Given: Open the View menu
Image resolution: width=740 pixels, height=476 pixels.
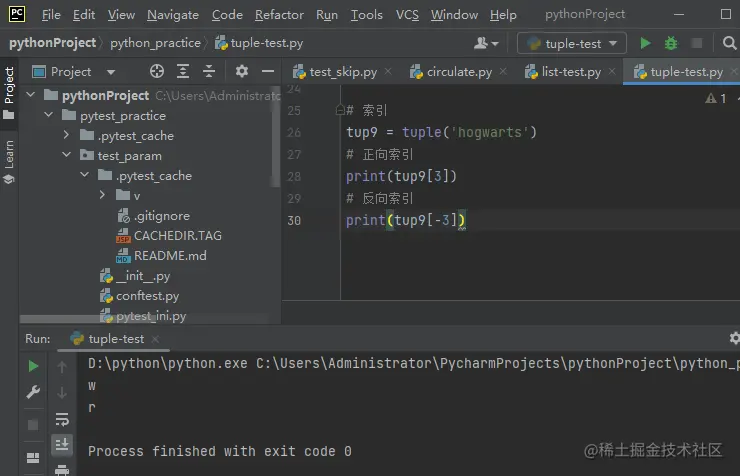Looking at the screenshot, I should click(x=121, y=15).
